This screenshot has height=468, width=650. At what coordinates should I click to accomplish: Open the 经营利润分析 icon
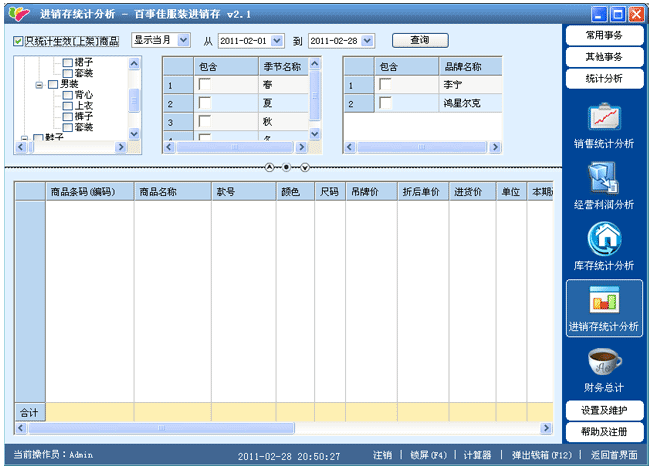tap(603, 177)
